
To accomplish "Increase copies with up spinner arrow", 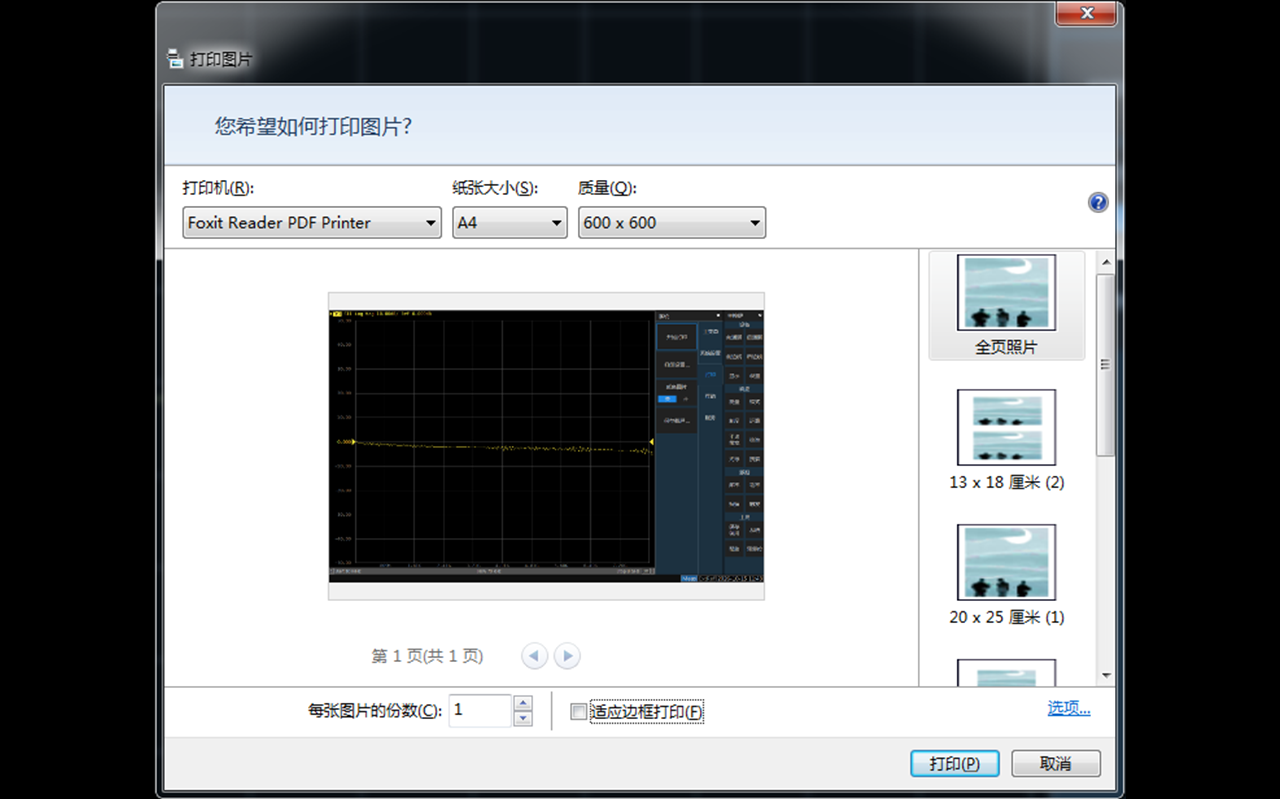I will [523, 703].
